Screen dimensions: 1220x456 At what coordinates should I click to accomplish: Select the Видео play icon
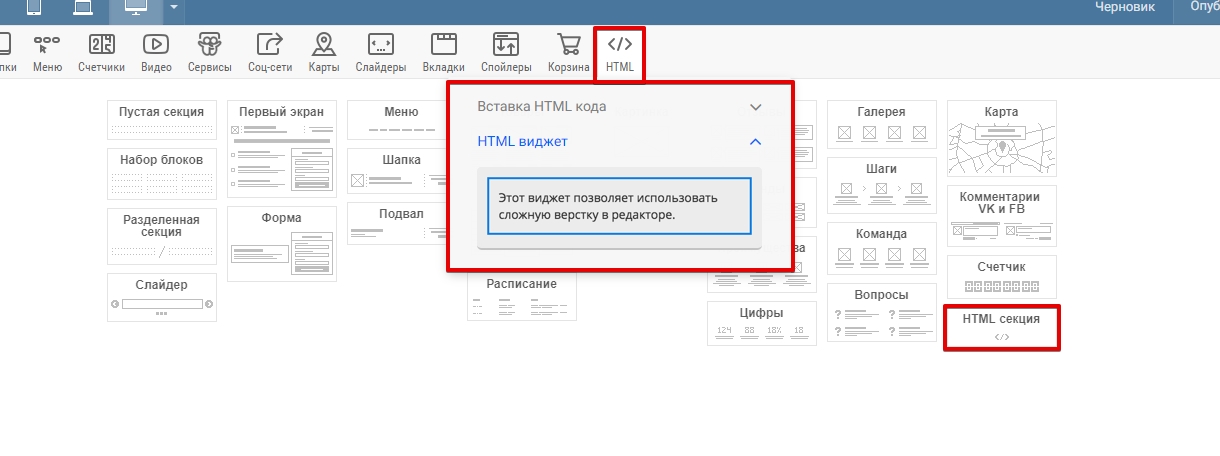coord(155,53)
